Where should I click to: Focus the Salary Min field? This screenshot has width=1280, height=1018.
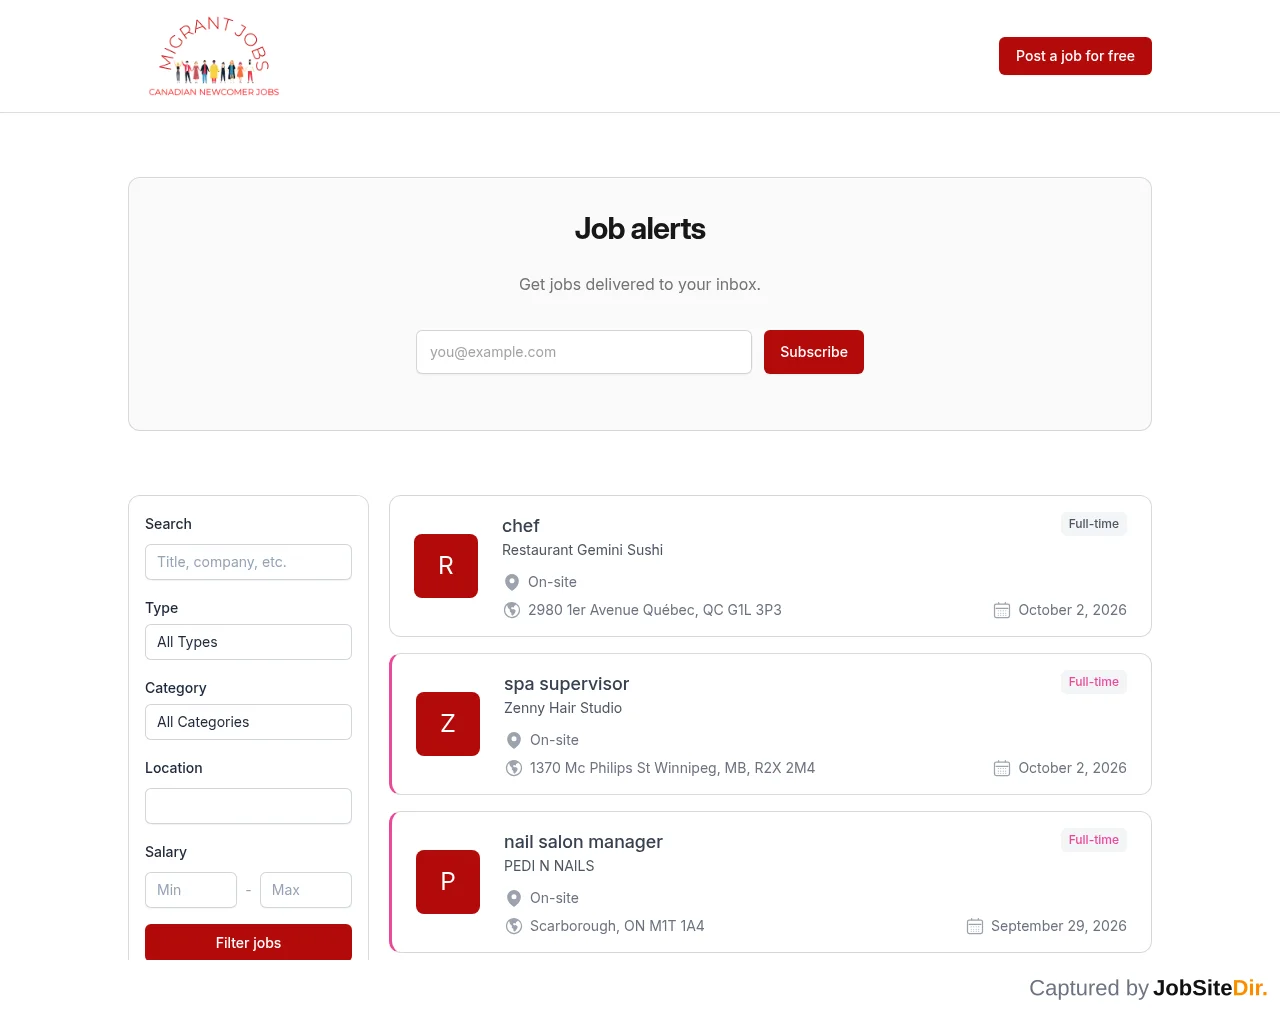coord(191,890)
